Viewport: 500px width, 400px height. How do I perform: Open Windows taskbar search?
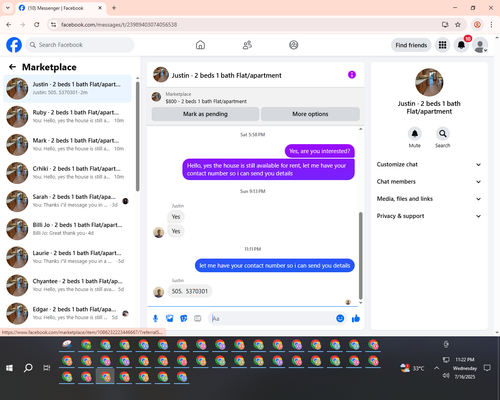(x=28, y=368)
